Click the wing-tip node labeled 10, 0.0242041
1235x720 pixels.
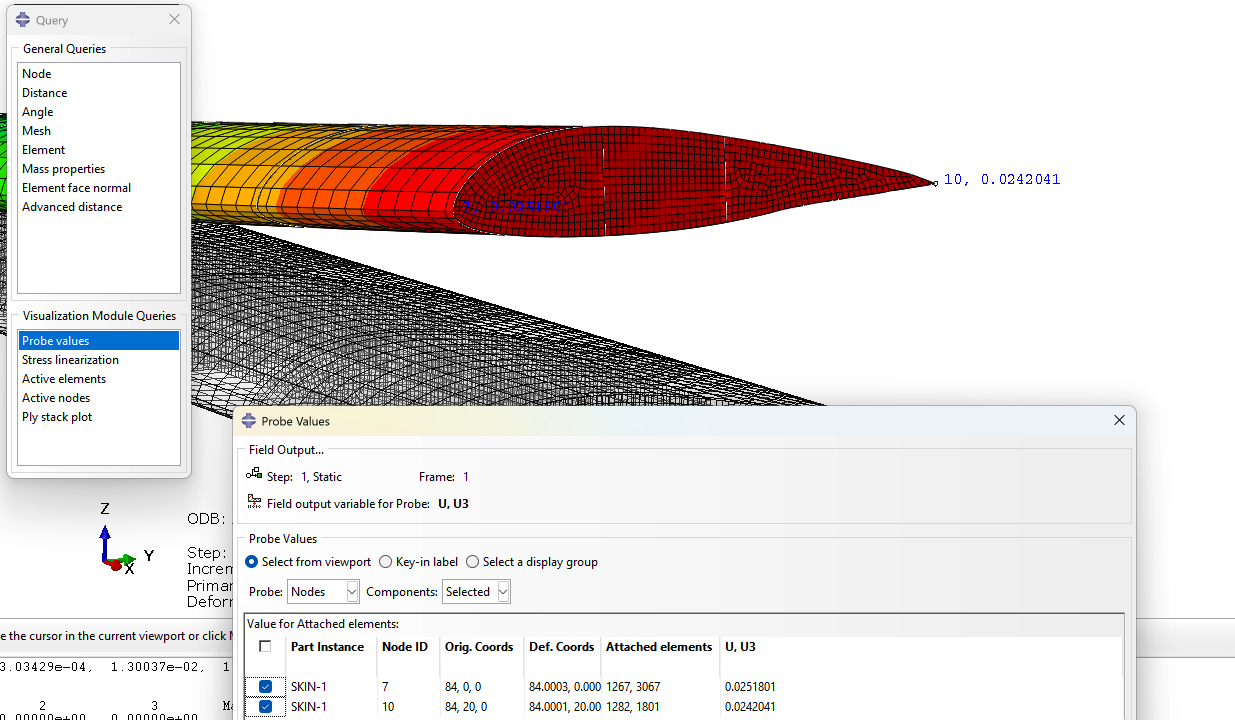click(934, 183)
